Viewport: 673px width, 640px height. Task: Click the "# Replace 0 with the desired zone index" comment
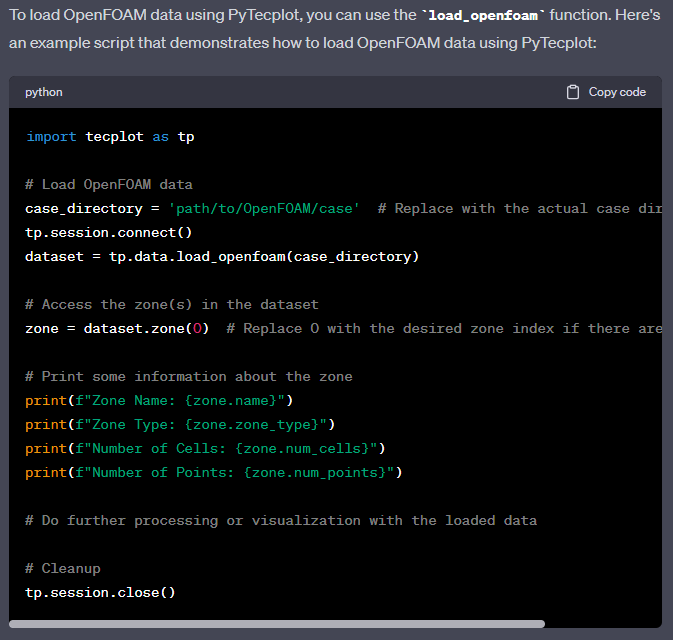tap(444, 329)
